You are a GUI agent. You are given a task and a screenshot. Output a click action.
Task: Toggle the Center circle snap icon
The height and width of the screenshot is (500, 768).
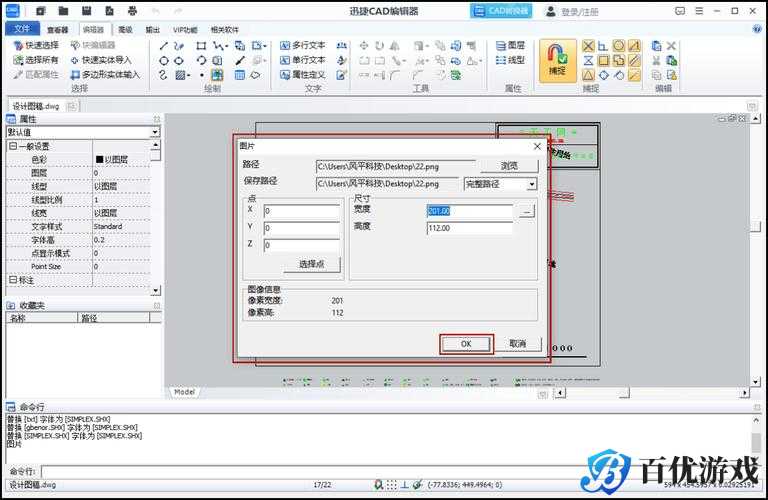pyautogui.click(x=619, y=46)
